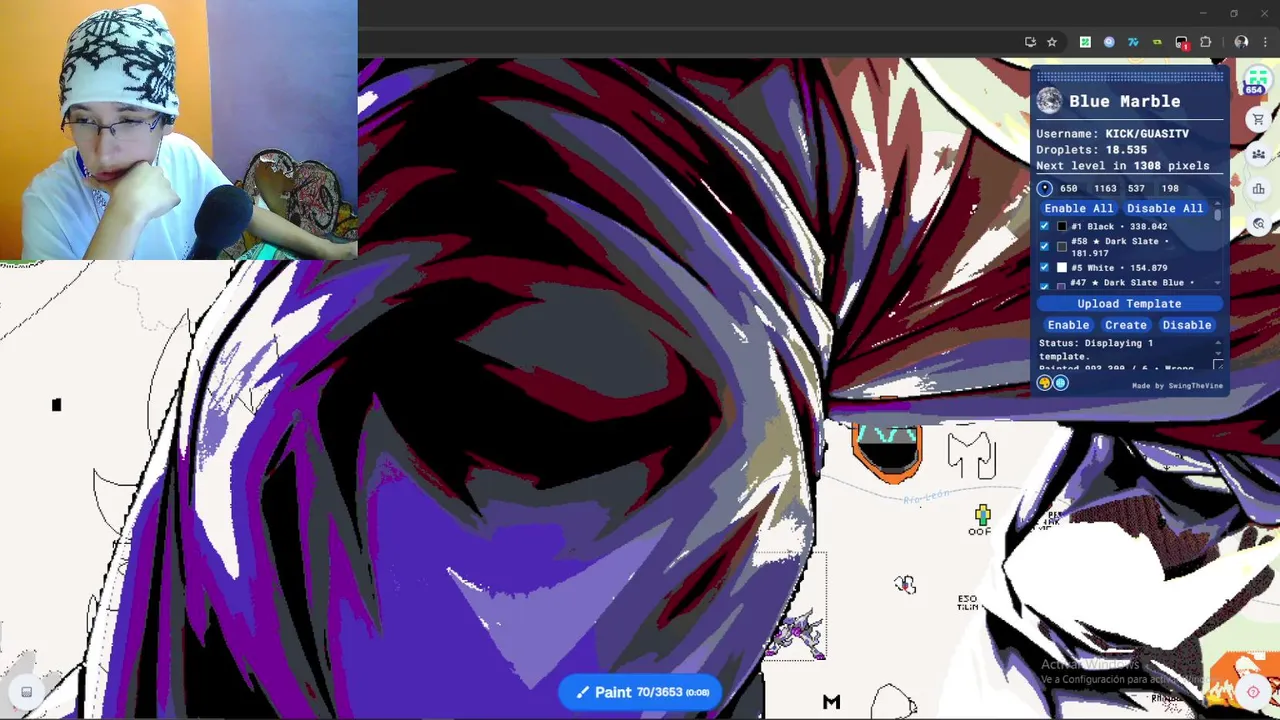
Task: Click Paint 70/3653 button
Action: tap(641, 692)
